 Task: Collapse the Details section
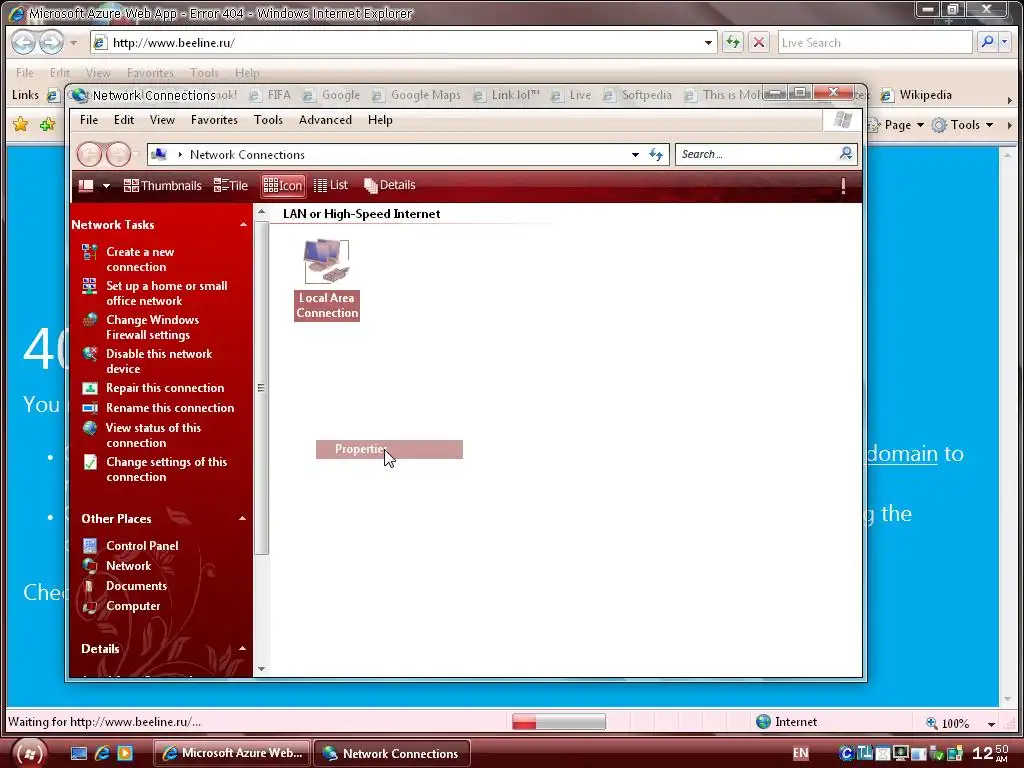click(243, 648)
